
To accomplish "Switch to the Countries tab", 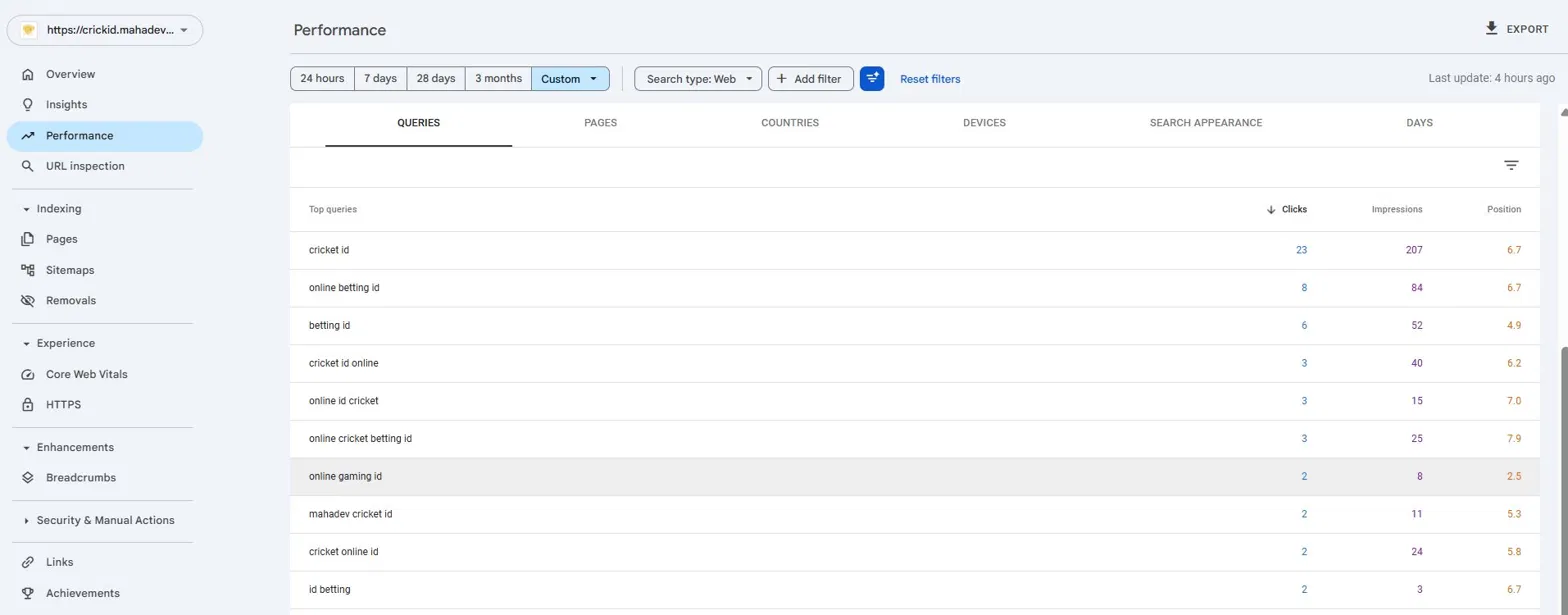I will [790, 123].
